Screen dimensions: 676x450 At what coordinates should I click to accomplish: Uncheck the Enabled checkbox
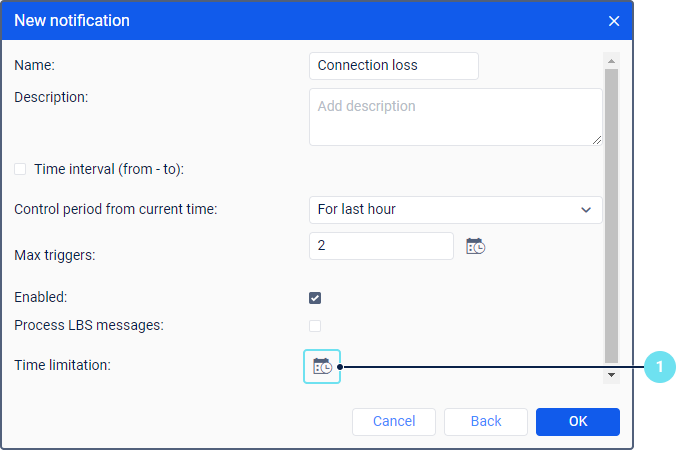pyautogui.click(x=315, y=297)
